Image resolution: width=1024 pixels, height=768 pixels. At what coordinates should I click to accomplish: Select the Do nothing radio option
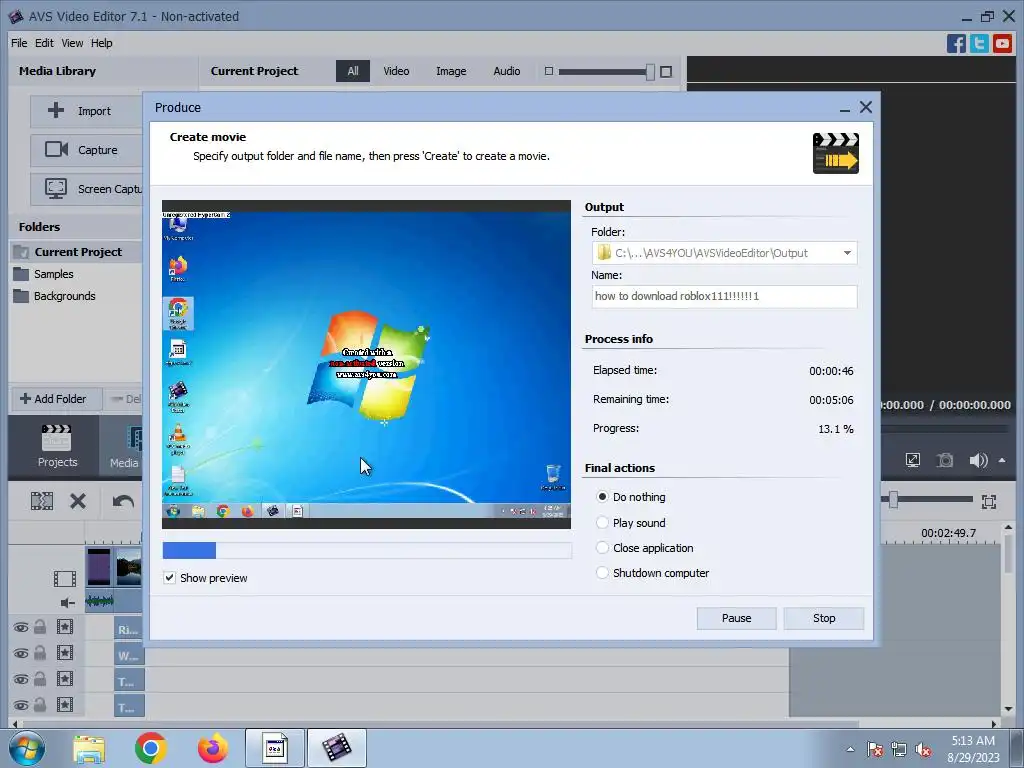[x=602, y=497]
